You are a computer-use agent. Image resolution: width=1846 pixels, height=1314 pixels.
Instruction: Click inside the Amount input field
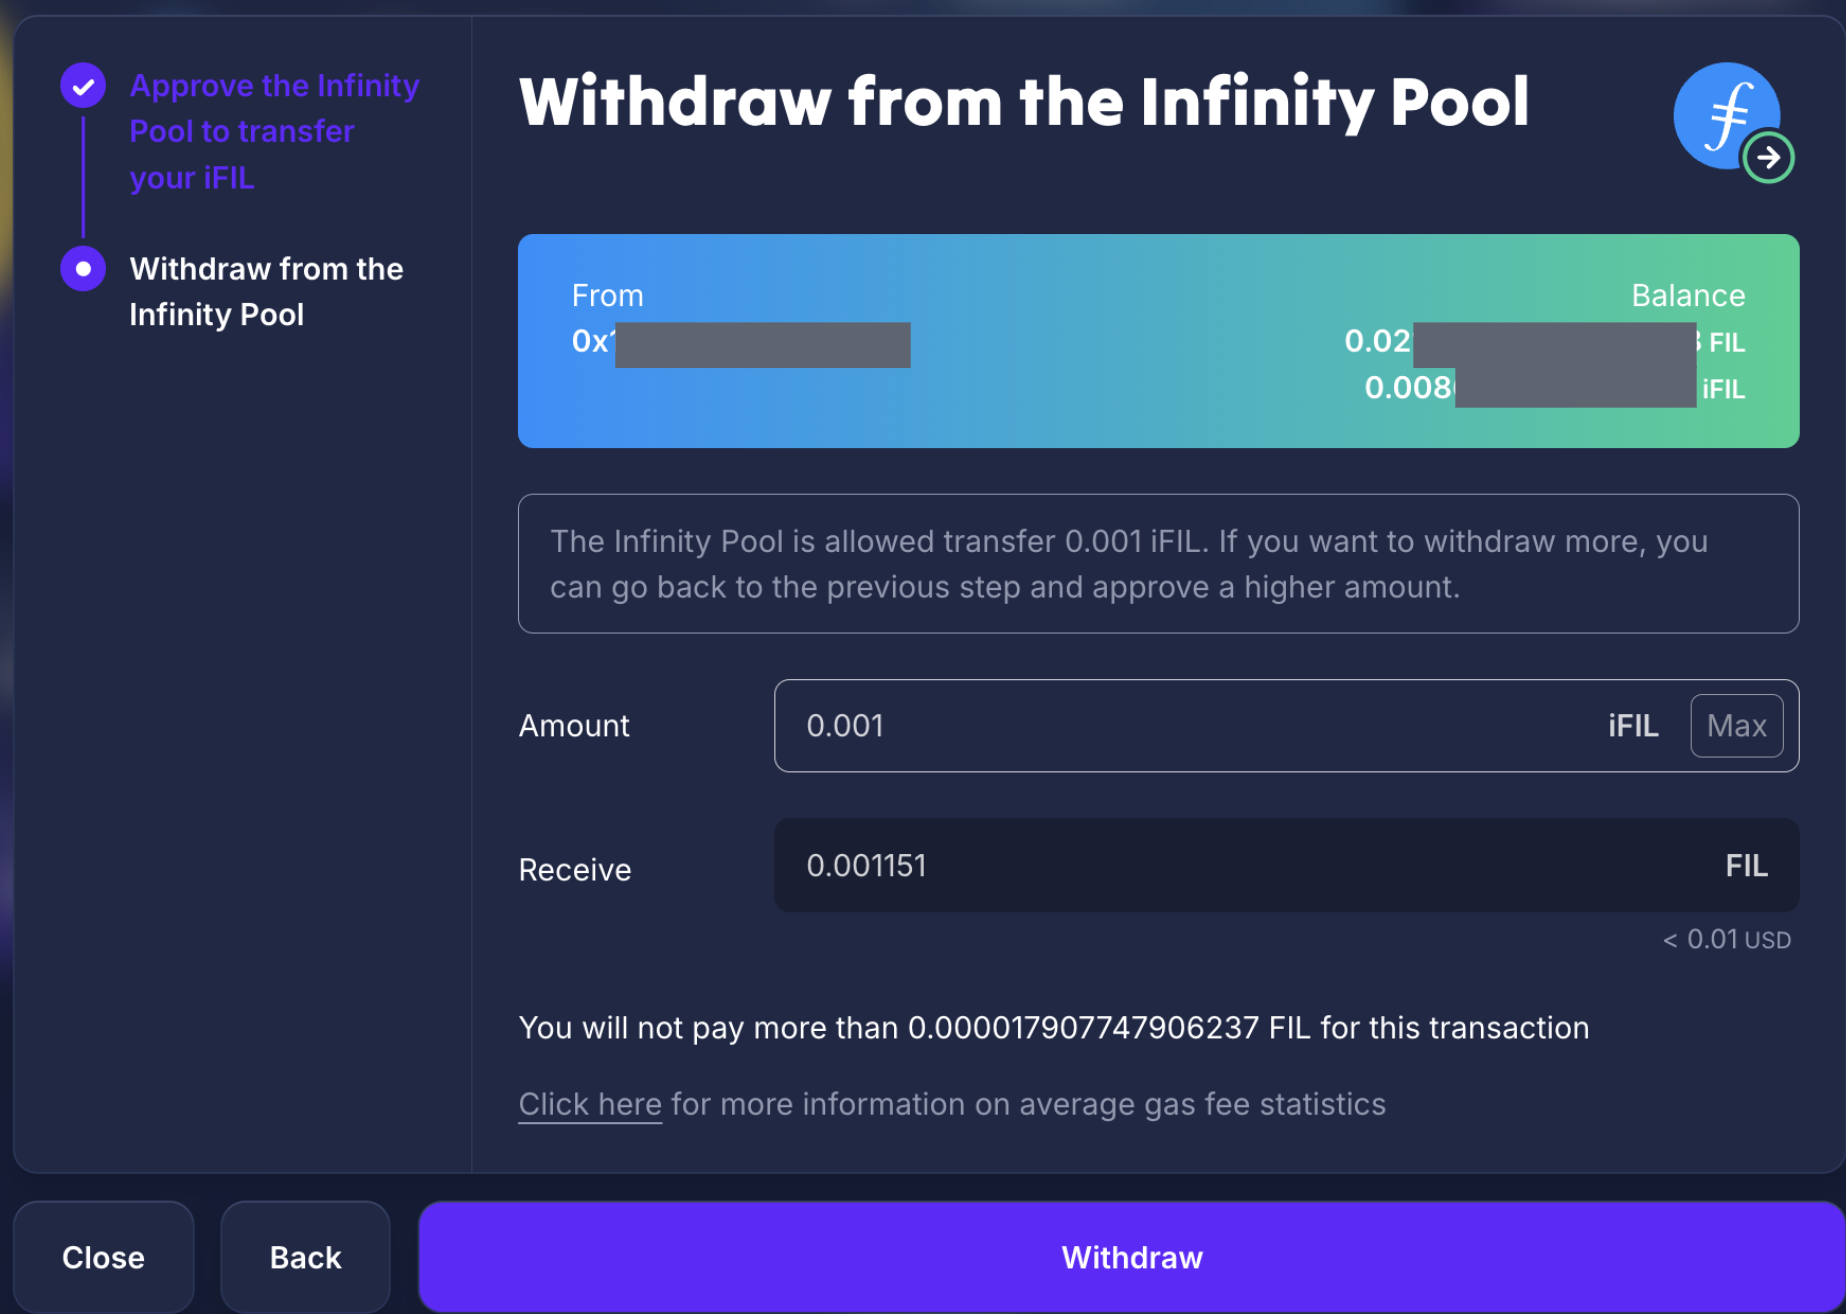[x=1100, y=726]
